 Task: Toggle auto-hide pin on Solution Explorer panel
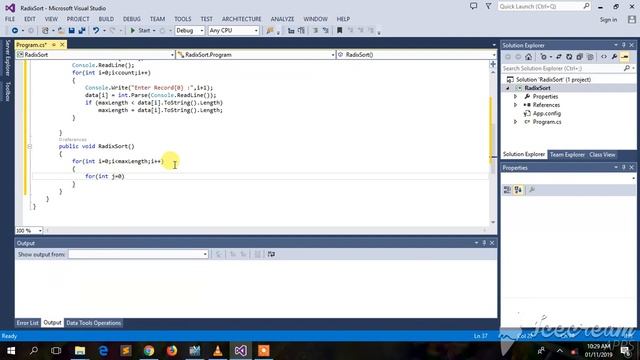tap(624, 45)
